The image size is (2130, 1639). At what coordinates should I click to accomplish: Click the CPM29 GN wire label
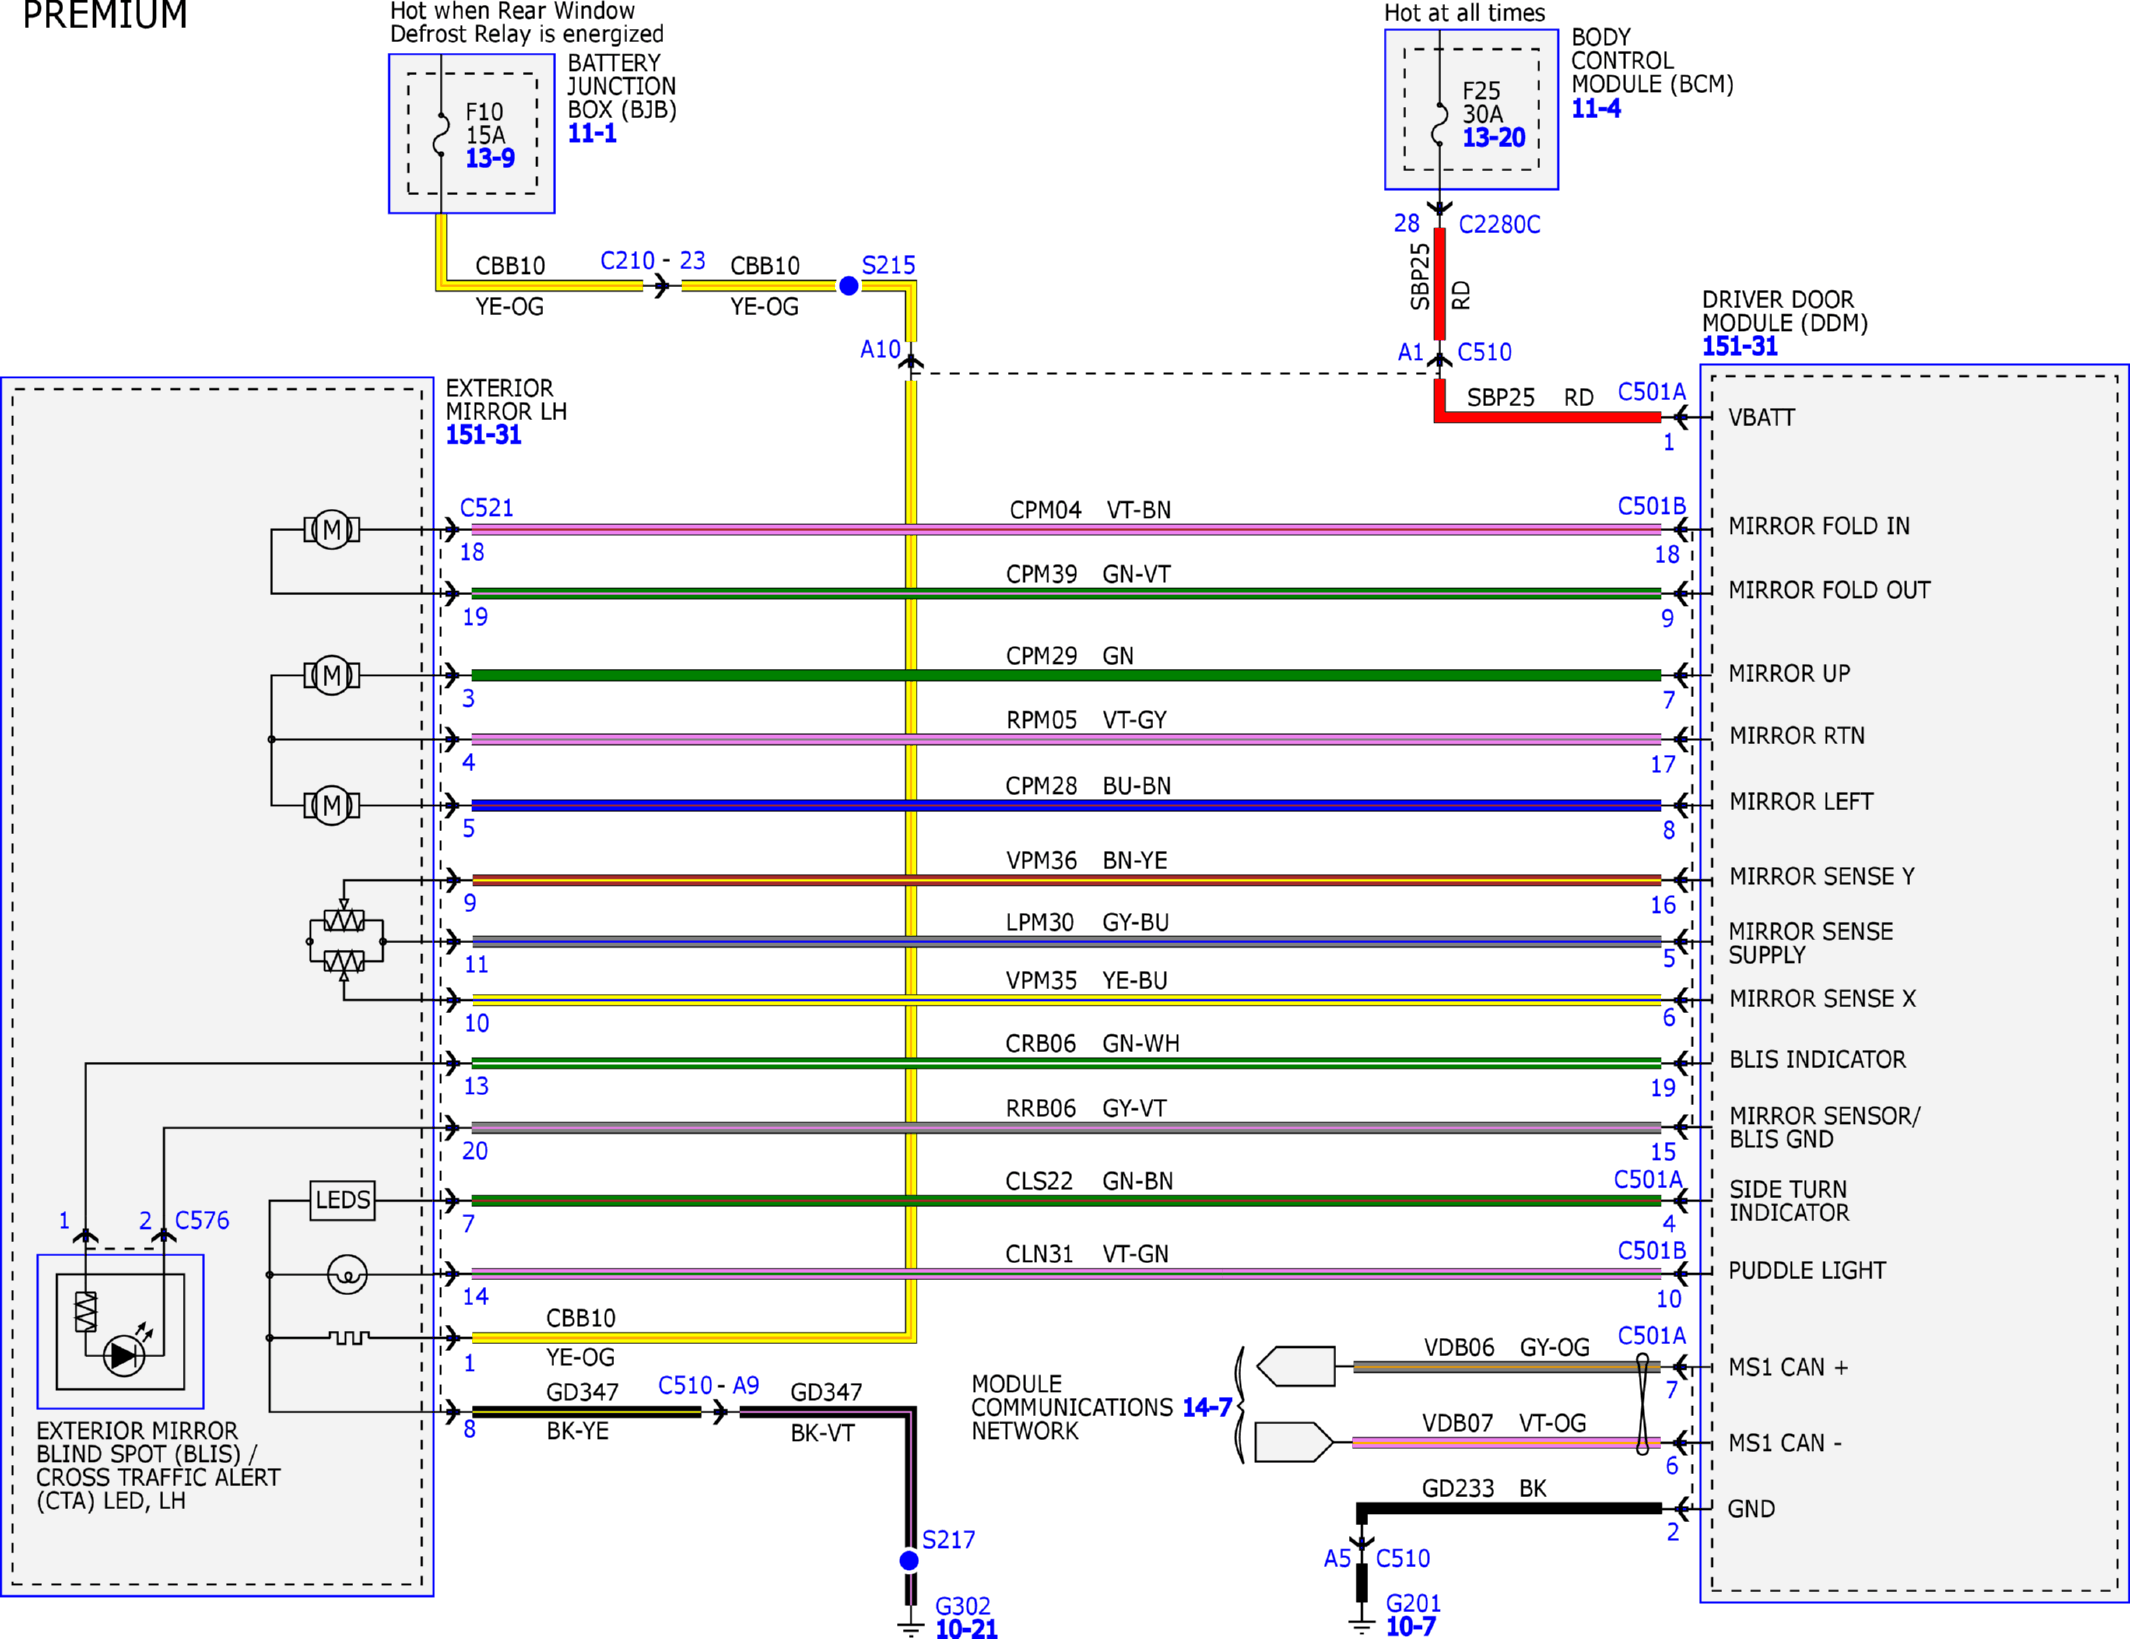click(1070, 656)
